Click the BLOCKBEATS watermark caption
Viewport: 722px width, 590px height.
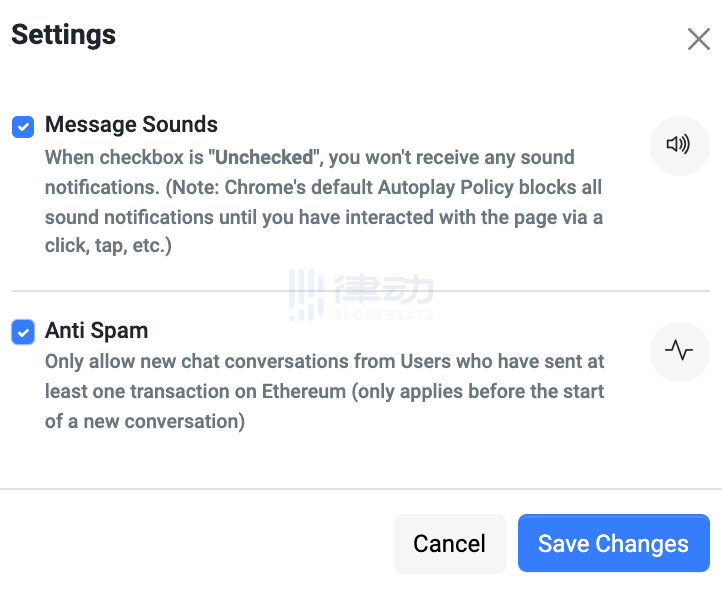coord(383,314)
